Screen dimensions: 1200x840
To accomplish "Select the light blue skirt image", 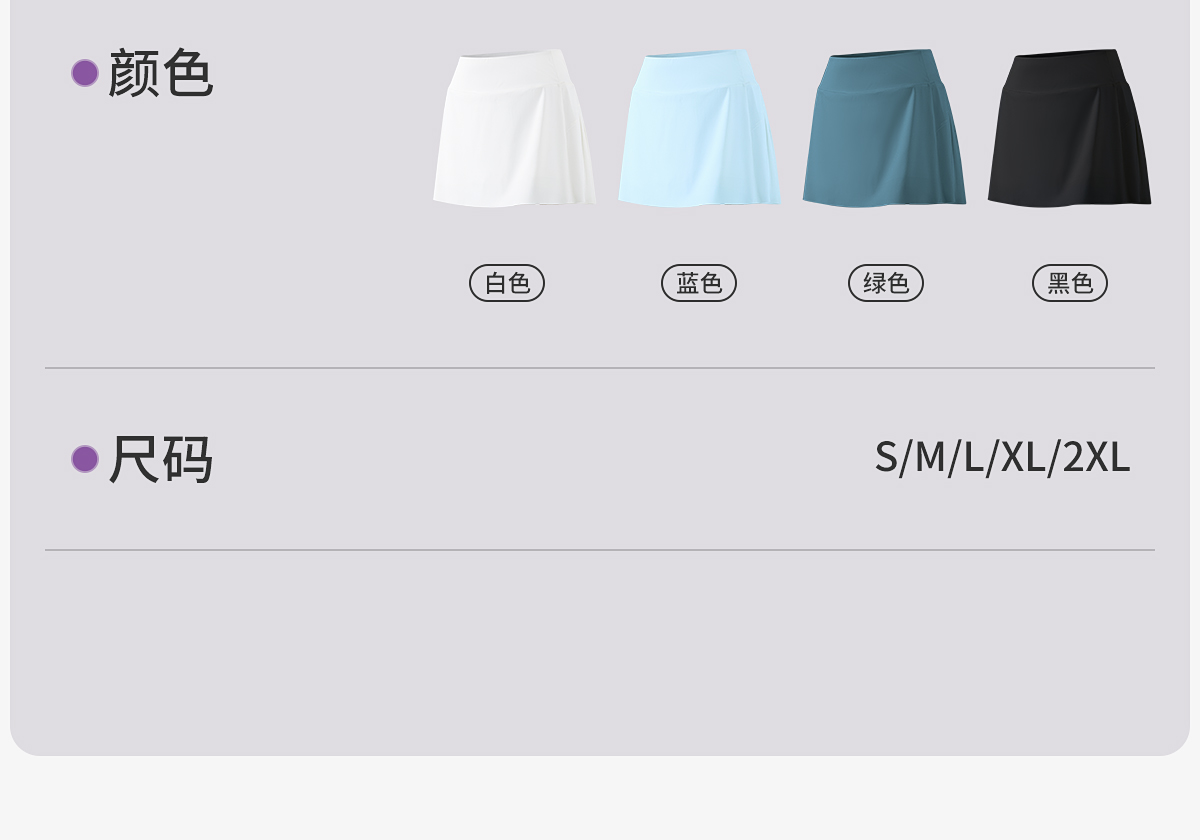I will [699, 128].
